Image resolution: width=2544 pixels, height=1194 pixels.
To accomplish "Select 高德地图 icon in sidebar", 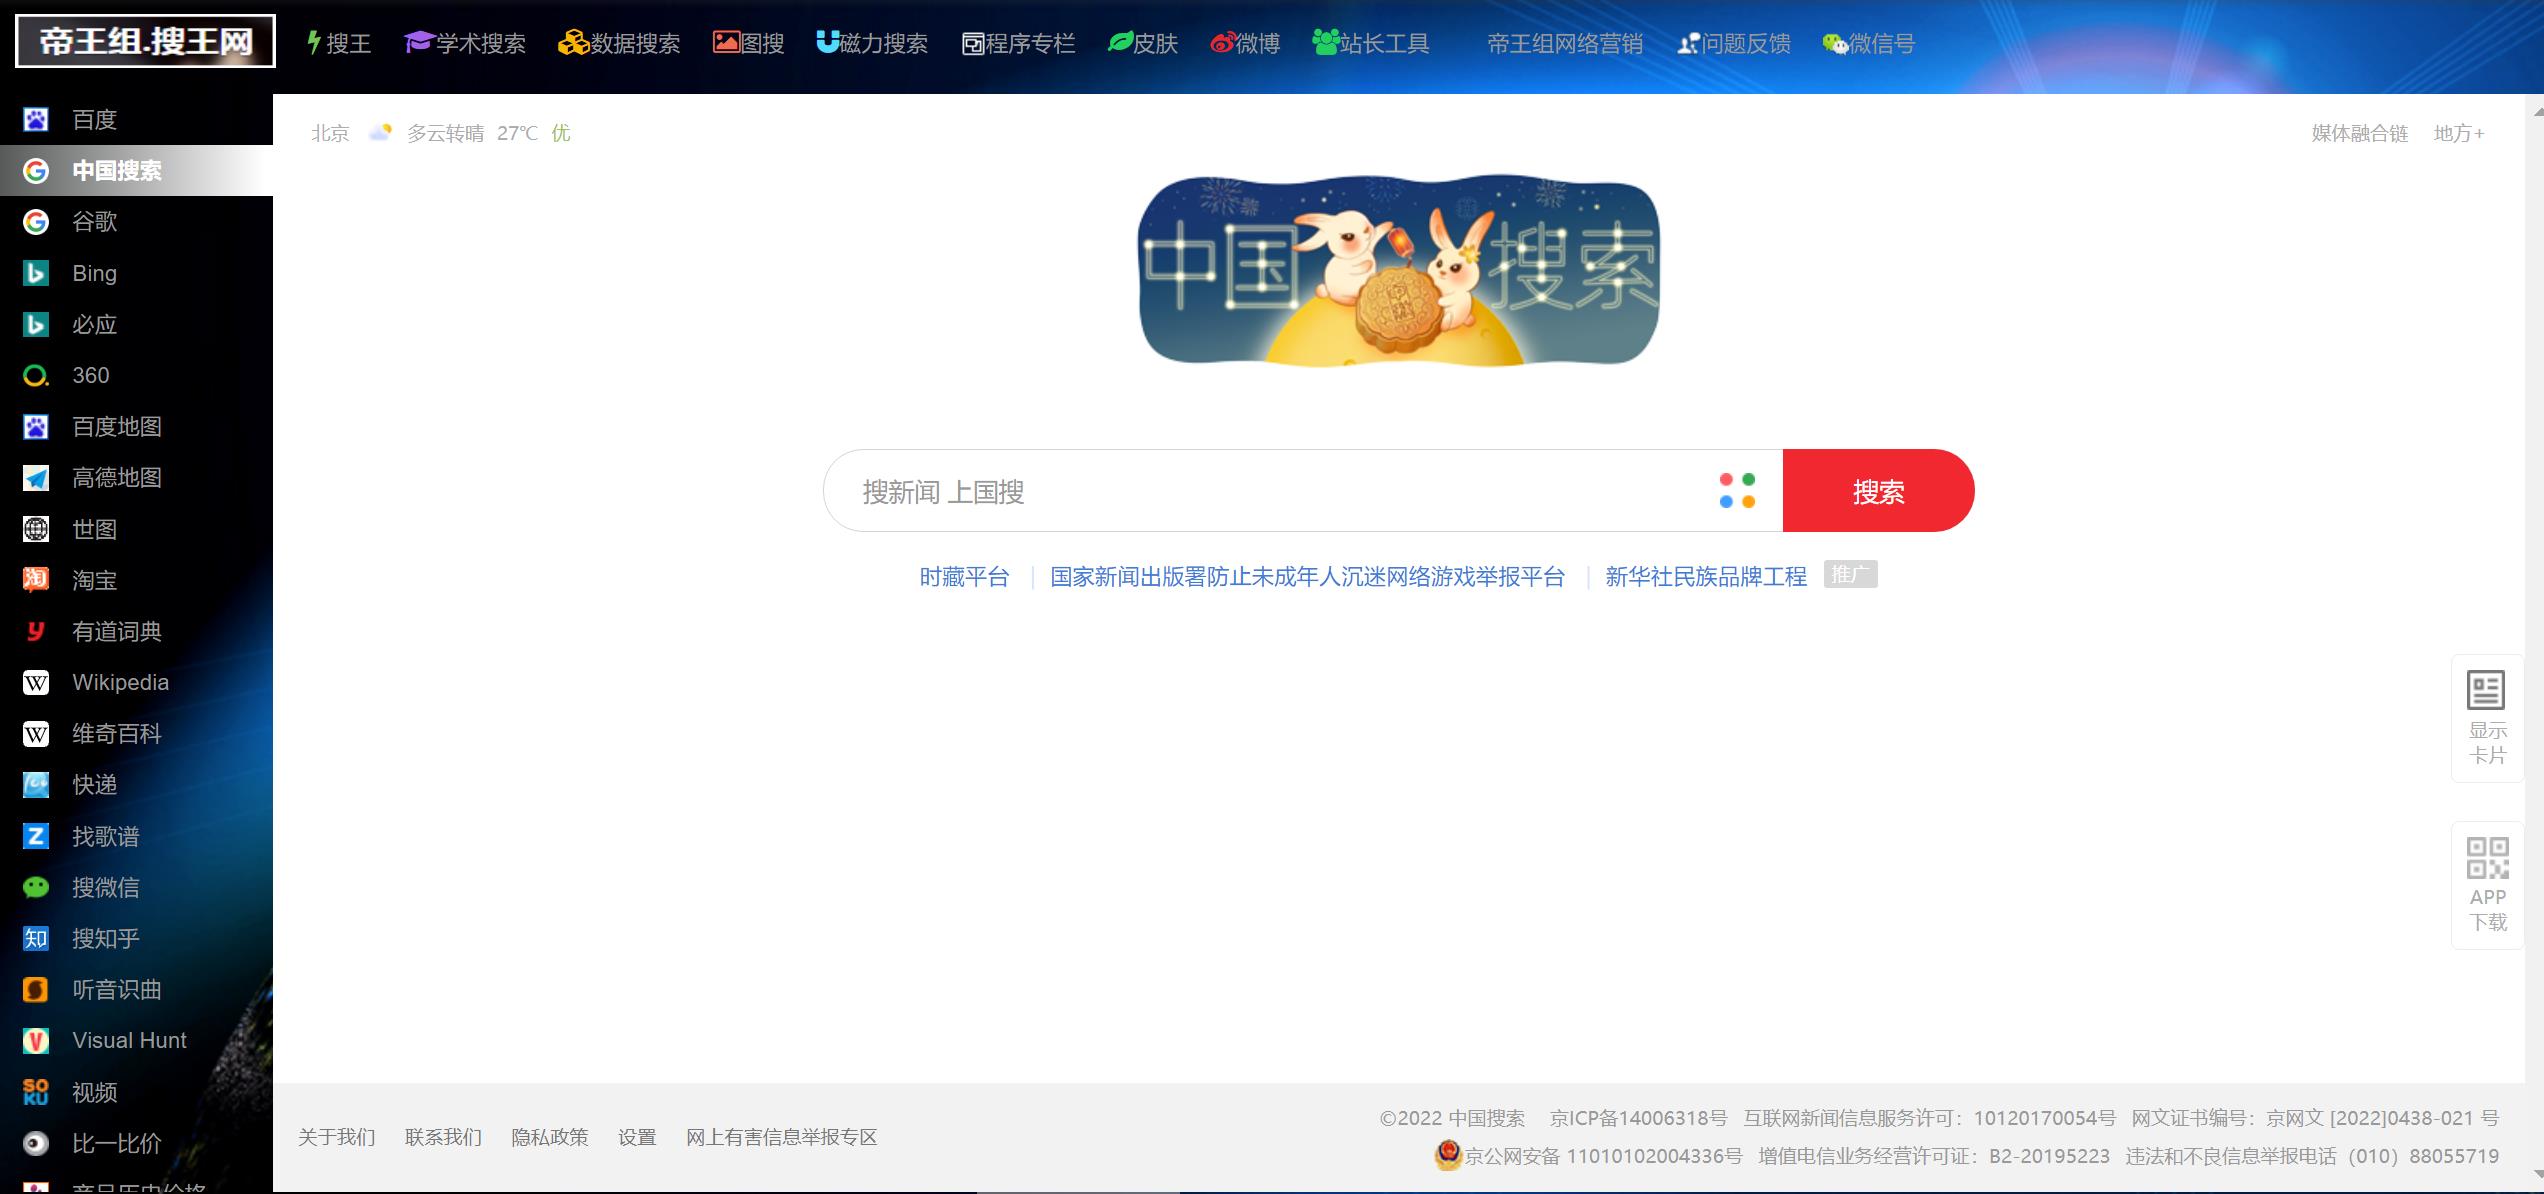I will pos(36,478).
